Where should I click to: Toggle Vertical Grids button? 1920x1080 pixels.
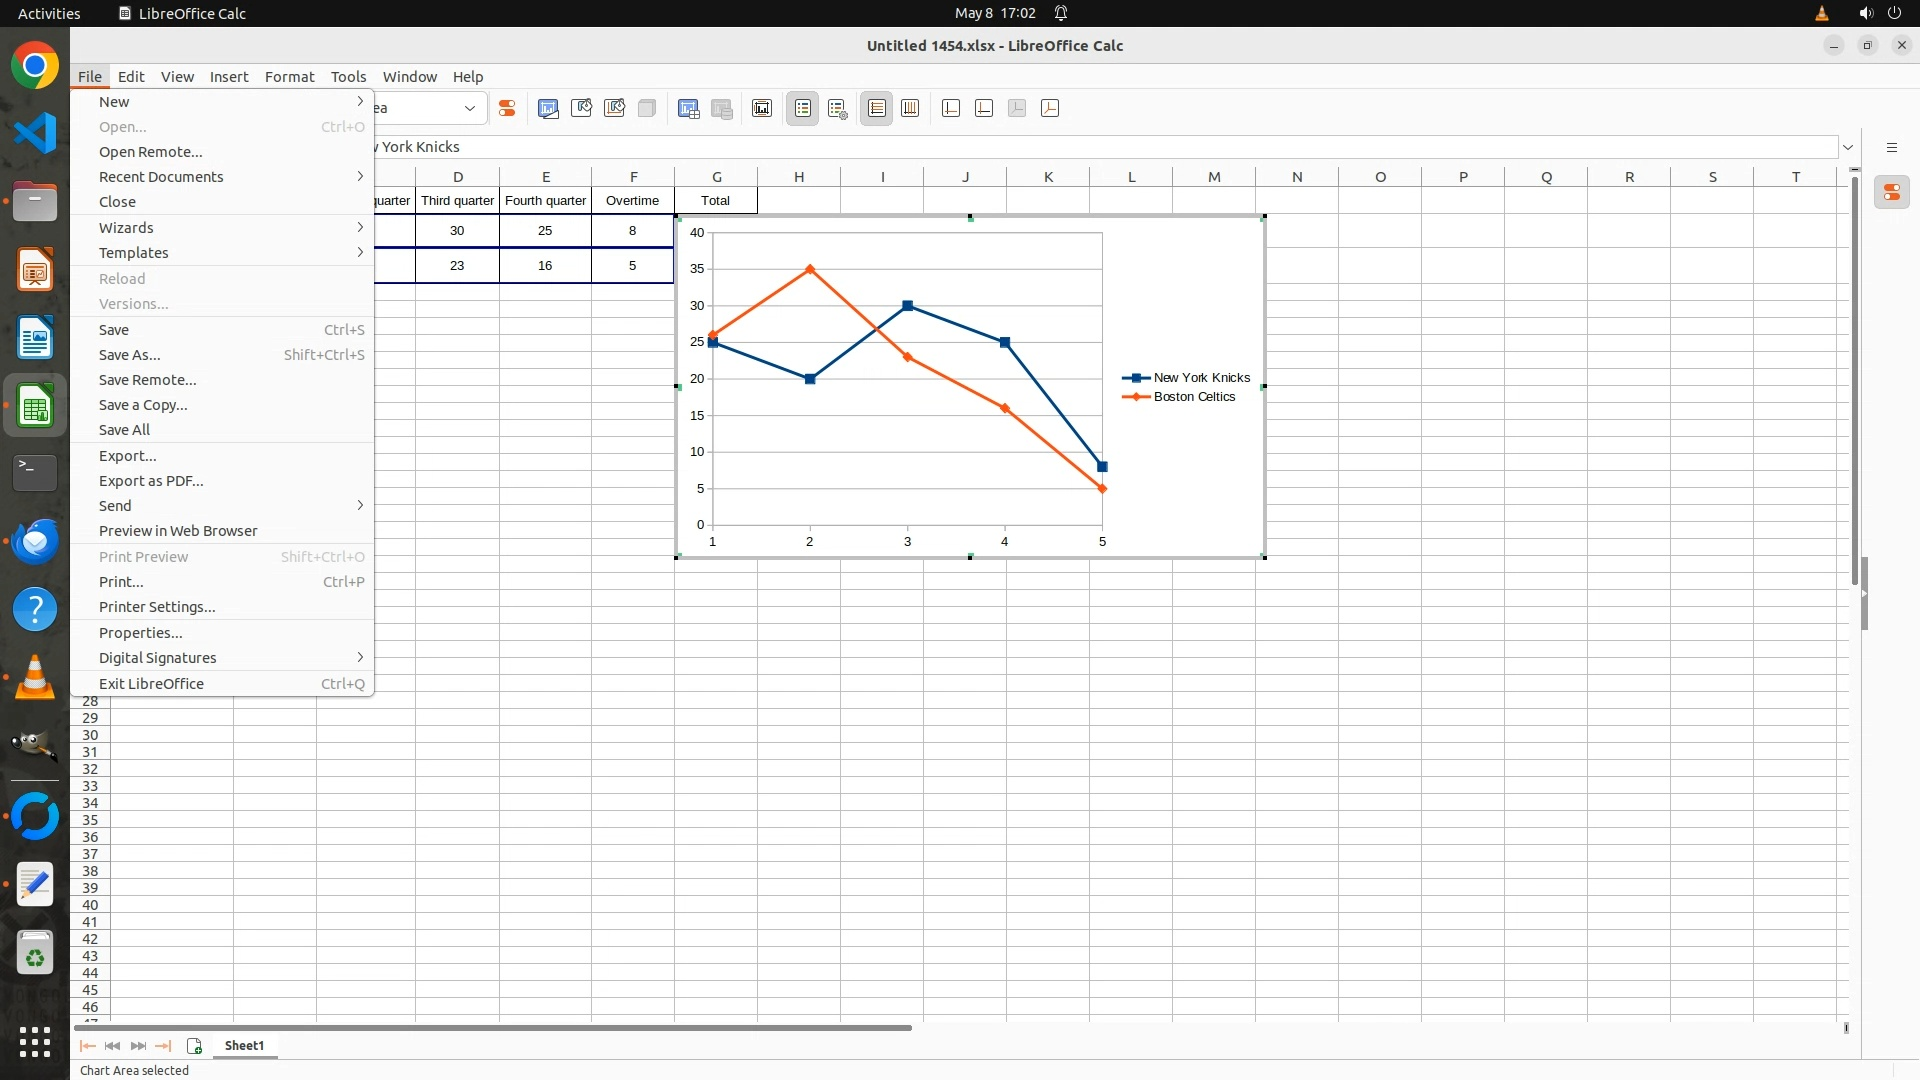tap(910, 109)
